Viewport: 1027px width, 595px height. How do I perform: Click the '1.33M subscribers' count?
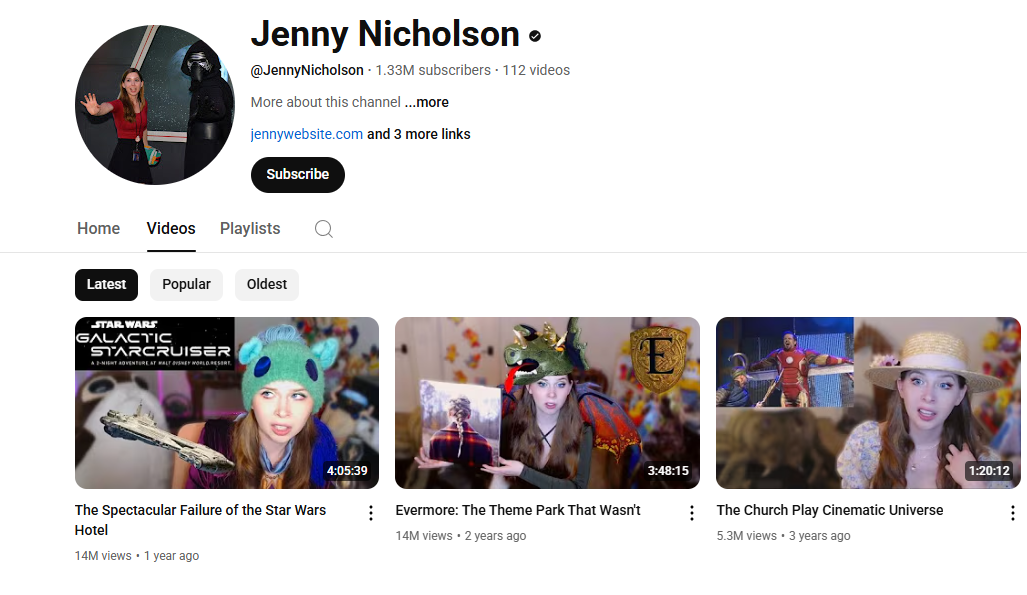coord(433,70)
